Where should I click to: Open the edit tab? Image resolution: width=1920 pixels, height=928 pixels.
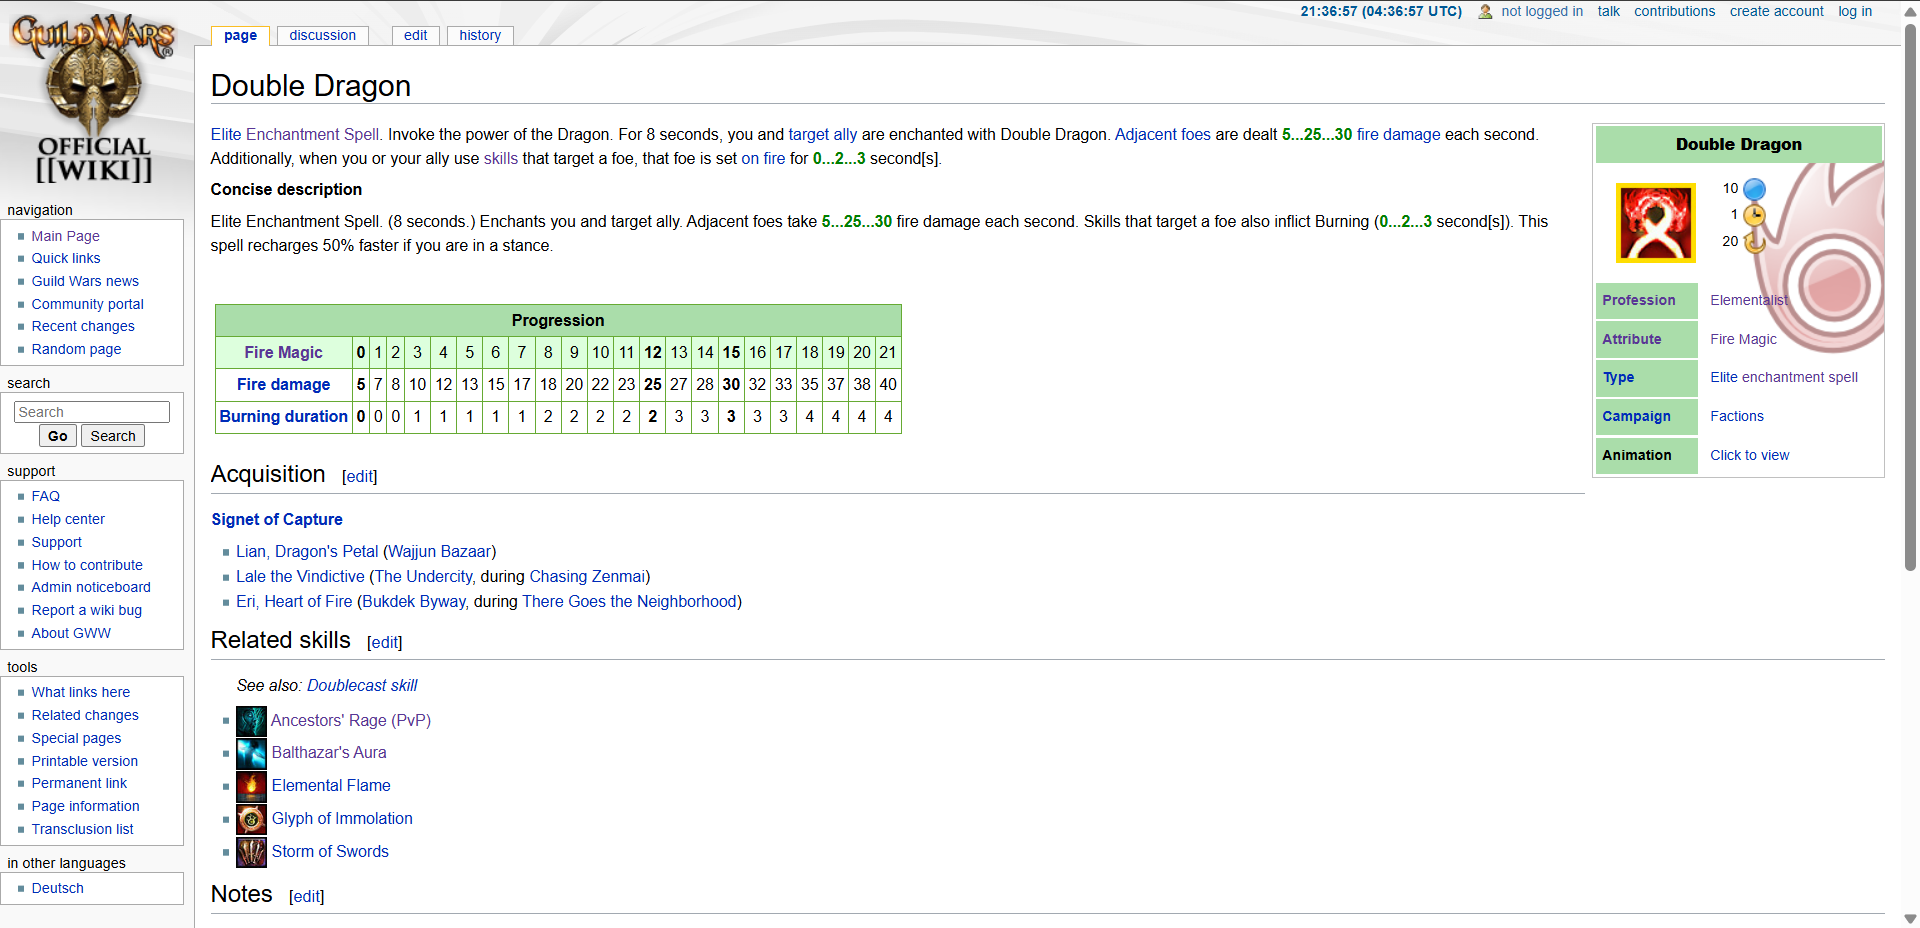point(415,35)
